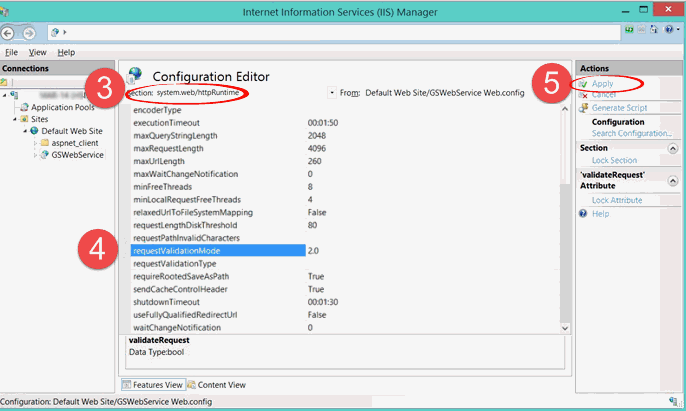Screen dimensions: 686x411
Task: Select GSWebService in the Connections tree
Action: [x=77, y=155]
